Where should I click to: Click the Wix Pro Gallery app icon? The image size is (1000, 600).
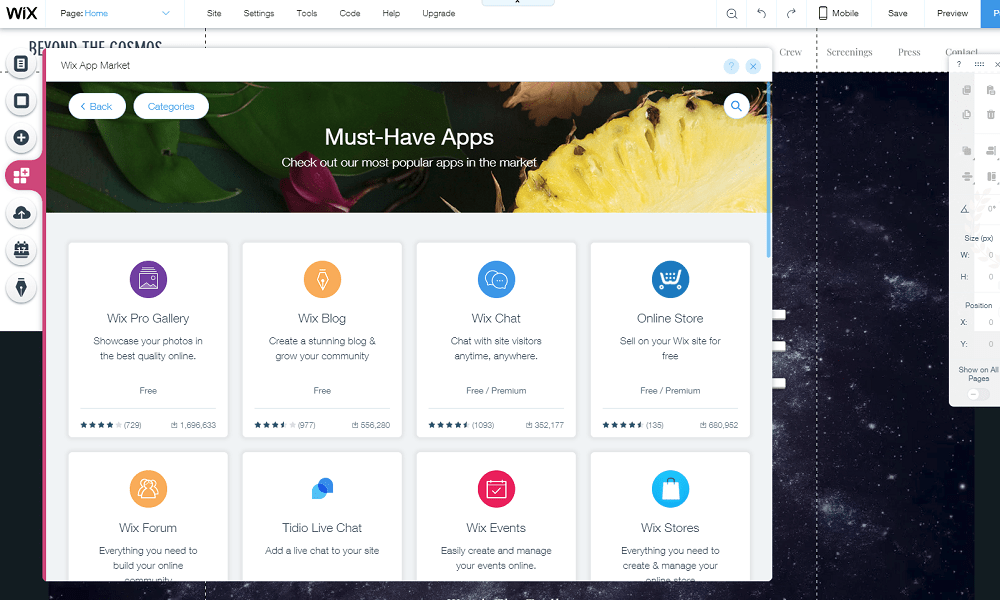148,279
